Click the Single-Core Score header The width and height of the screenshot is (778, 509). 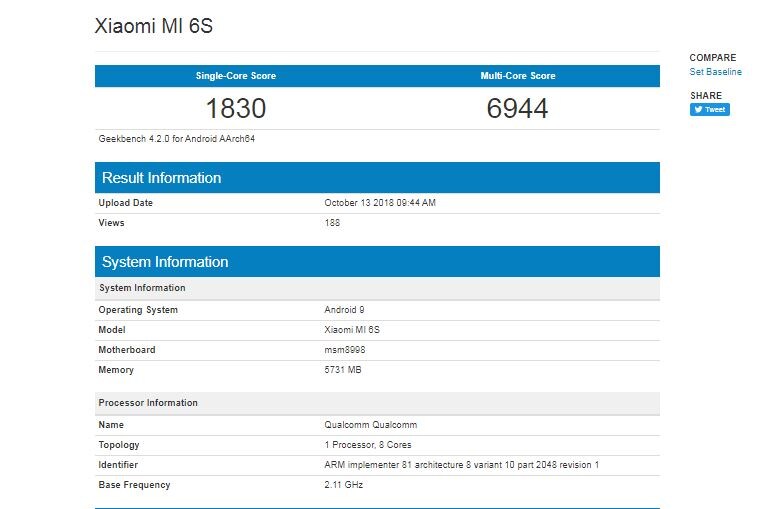pyautogui.click(x=236, y=76)
